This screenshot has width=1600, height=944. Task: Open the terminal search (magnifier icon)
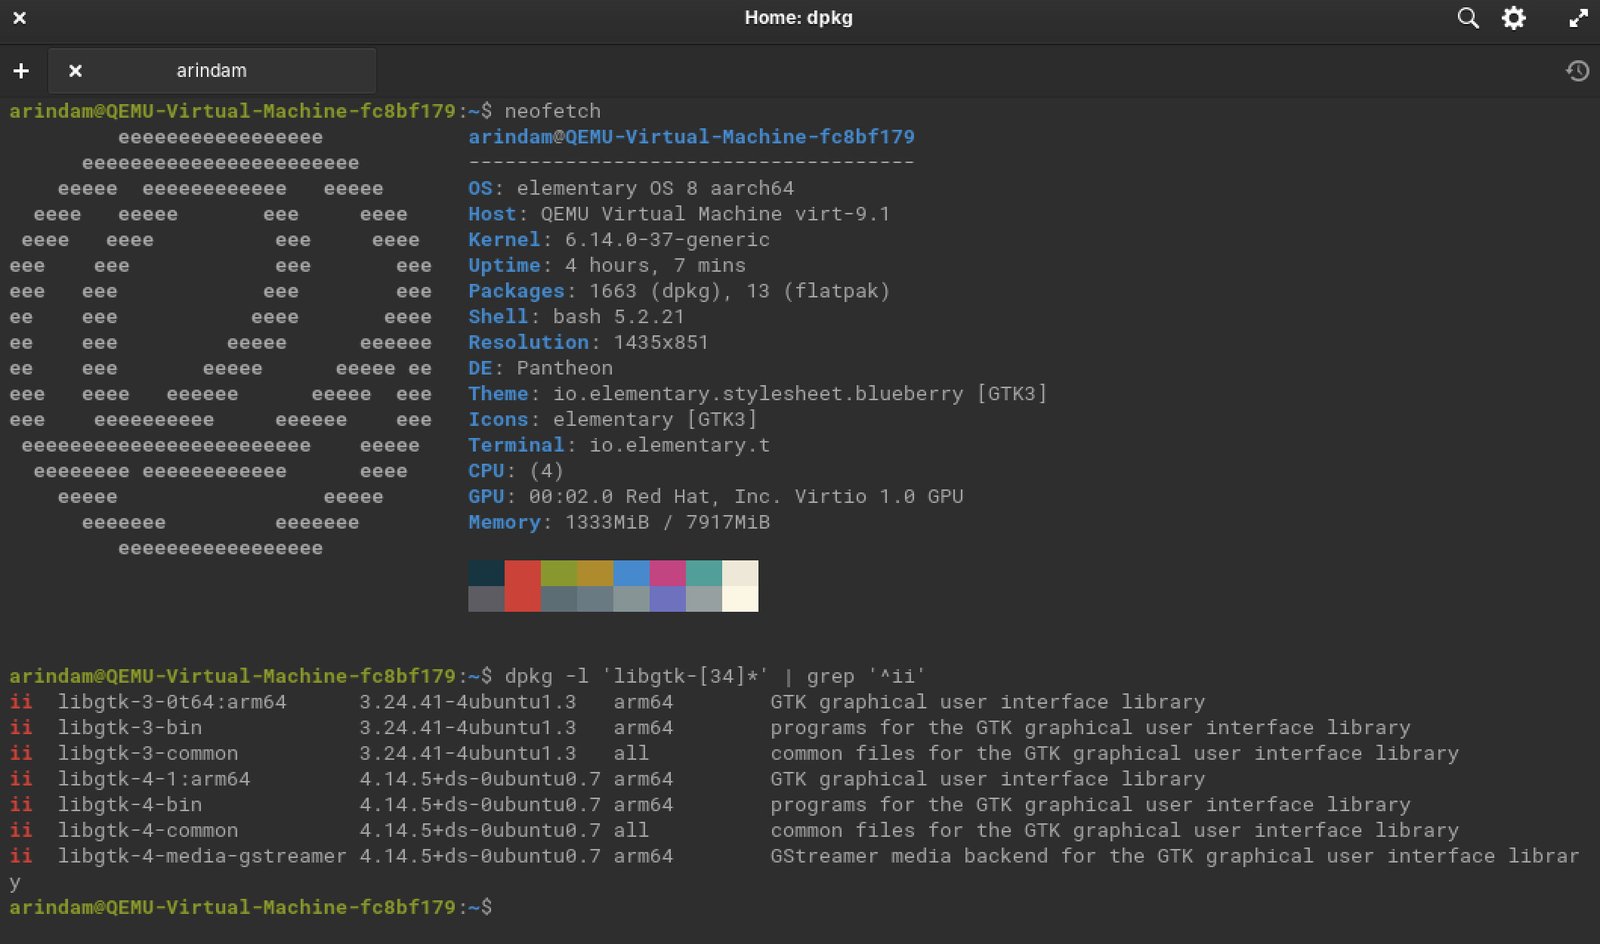coord(1467,18)
